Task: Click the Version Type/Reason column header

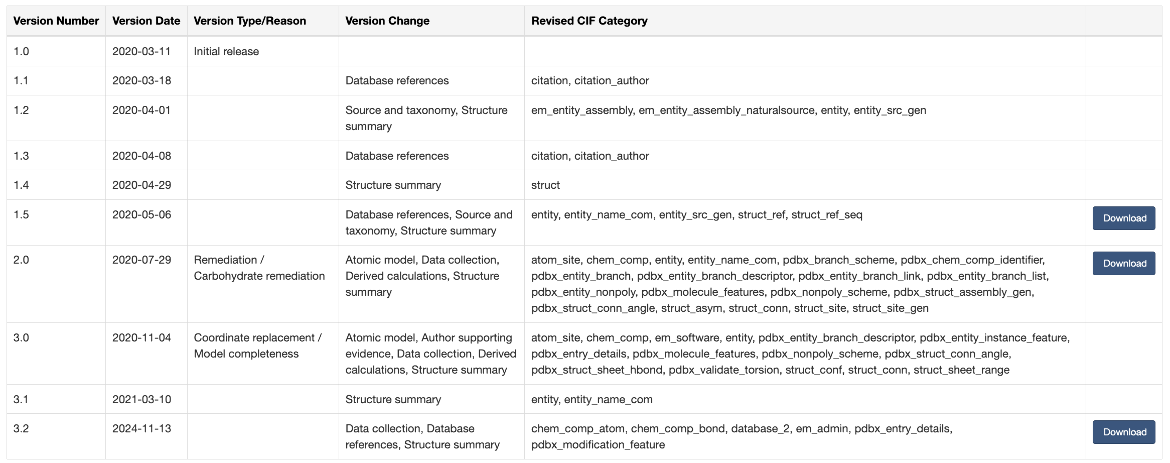Action: 250,21
